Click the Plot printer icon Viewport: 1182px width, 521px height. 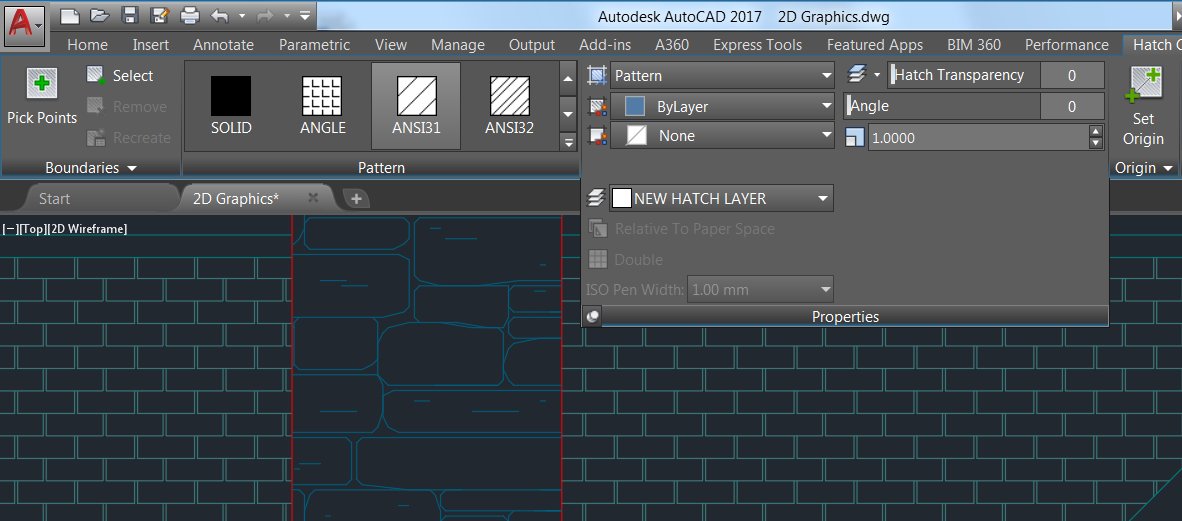(190, 15)
